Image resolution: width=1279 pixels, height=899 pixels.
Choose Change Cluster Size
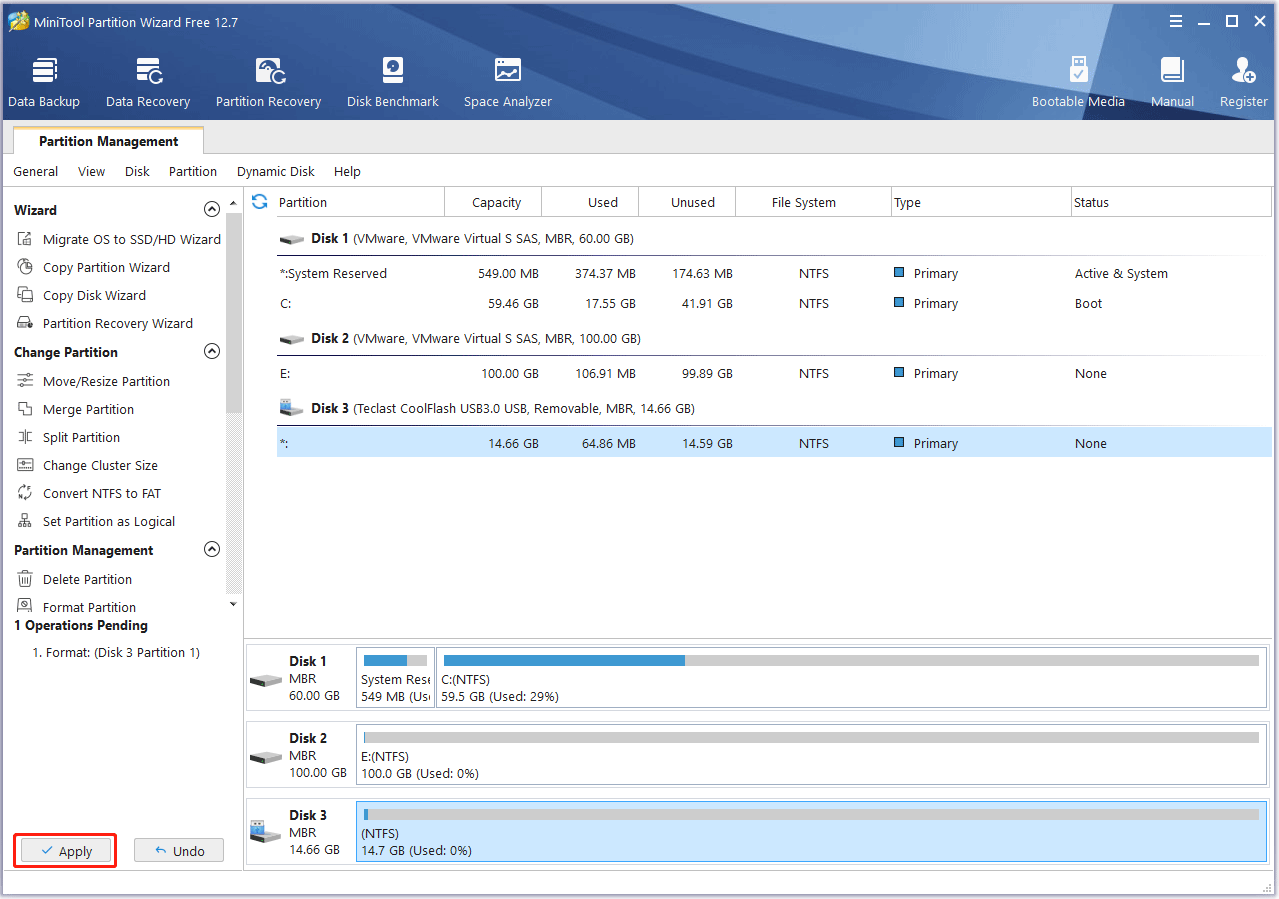click(x=88, y=465)
